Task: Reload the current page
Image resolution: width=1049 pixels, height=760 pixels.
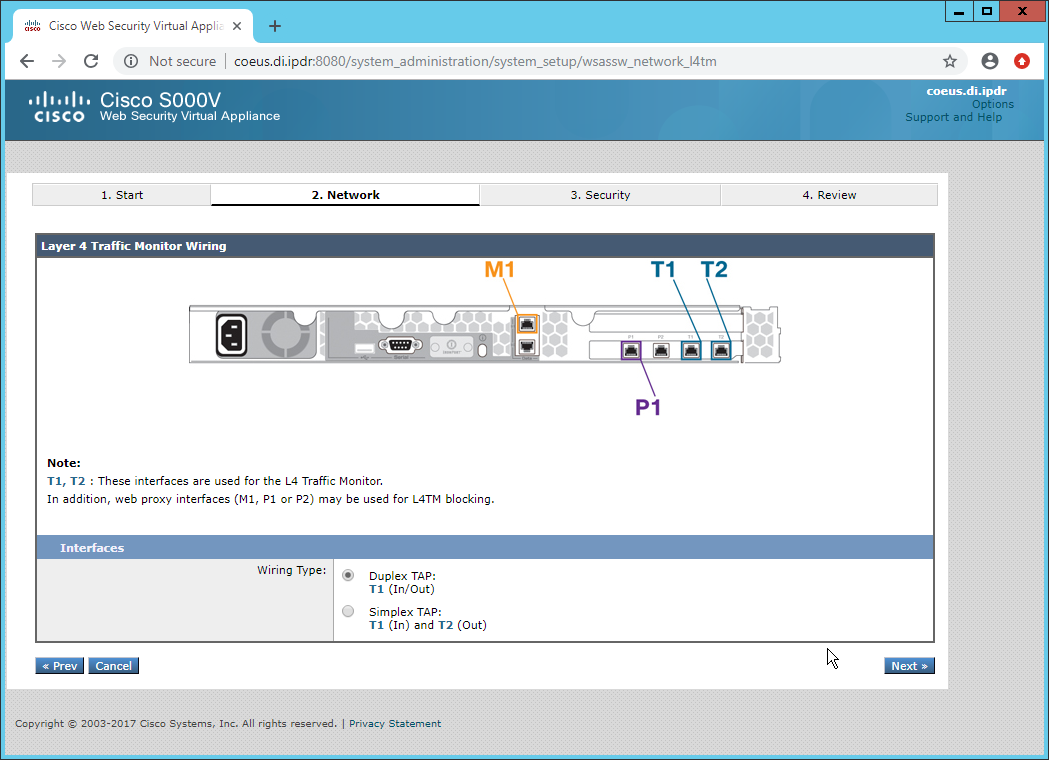Action: [x=91, y=61]
